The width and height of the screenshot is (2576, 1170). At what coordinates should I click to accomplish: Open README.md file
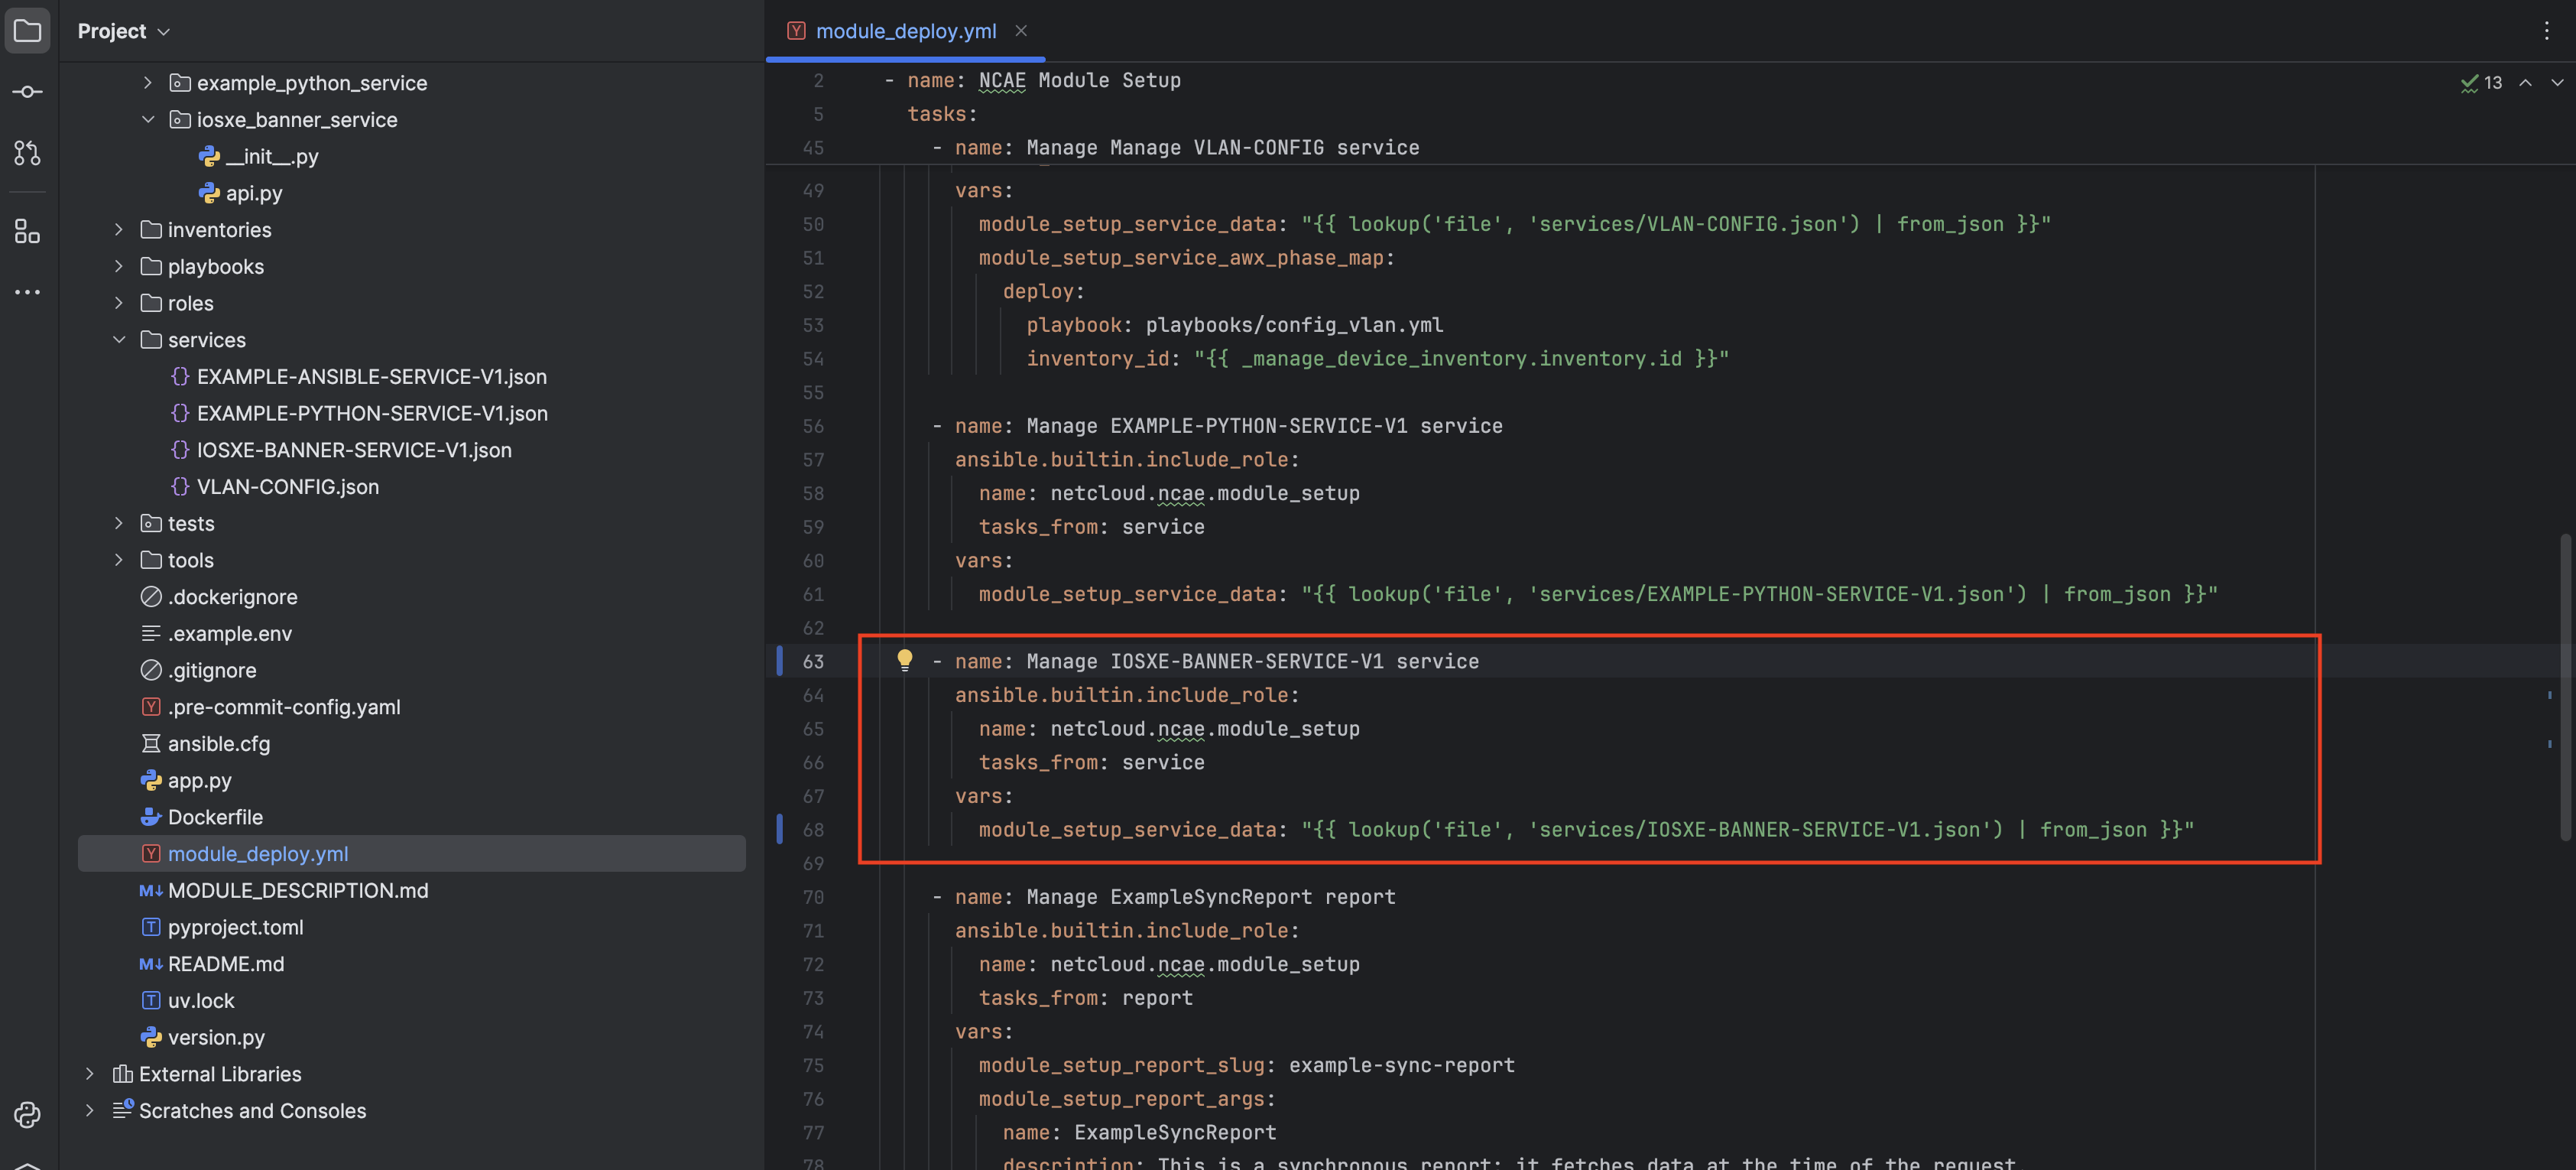coord(225,964)
